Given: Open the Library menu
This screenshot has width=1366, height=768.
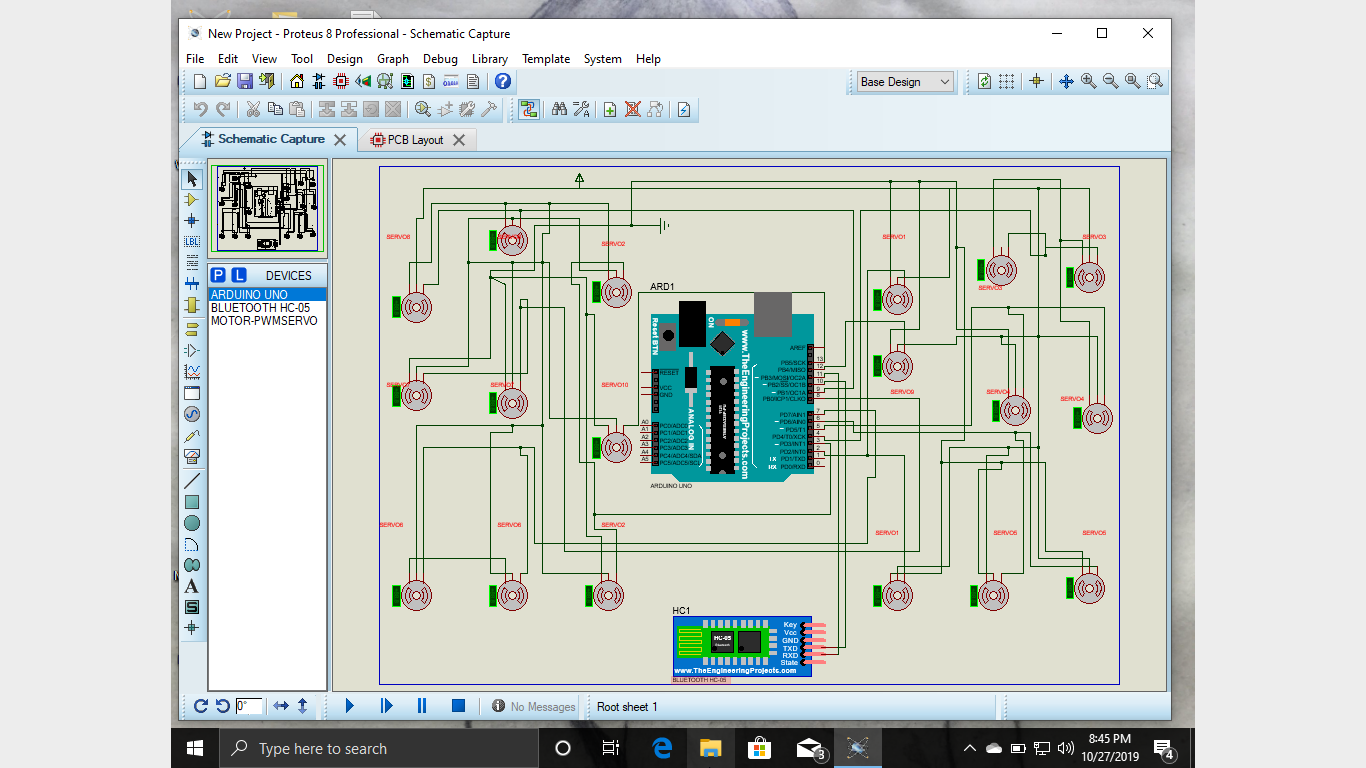Looking at the screenshot, I should pyautogui.click(x=490, y=59).
